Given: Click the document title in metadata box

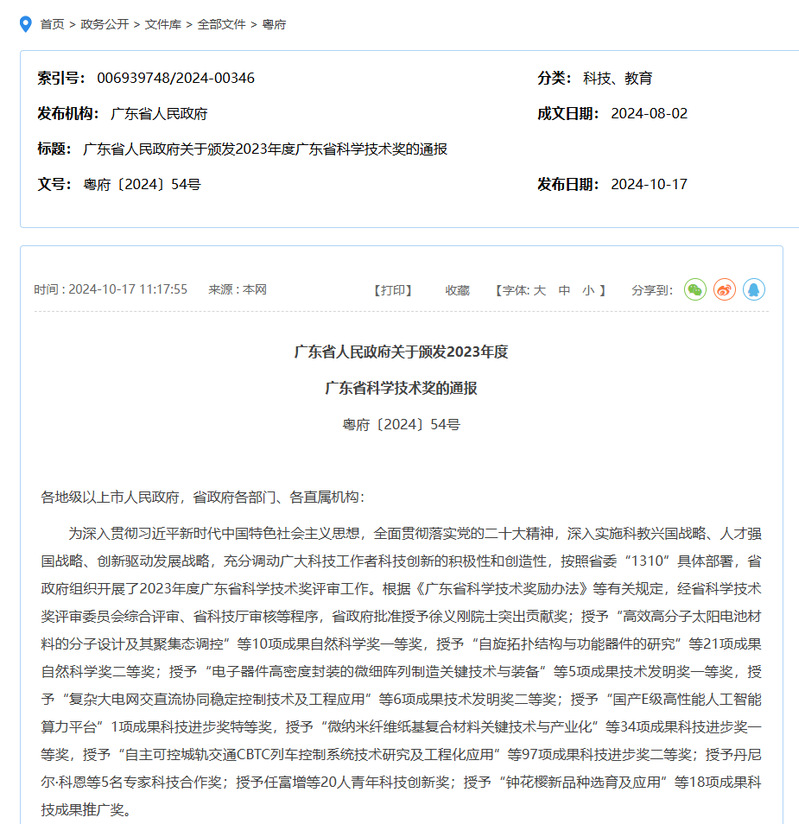Looking at the screenshot, I should pos(265,149).
